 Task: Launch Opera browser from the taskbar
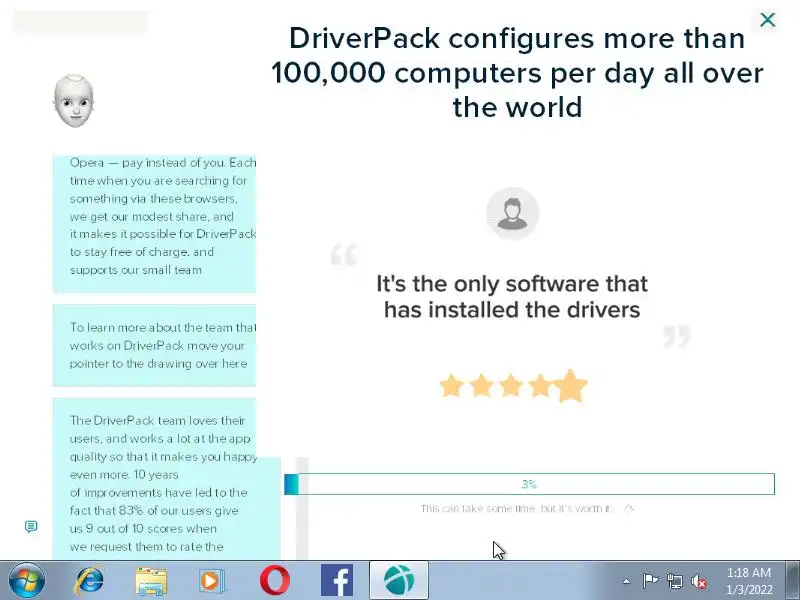tap(275, 580)
